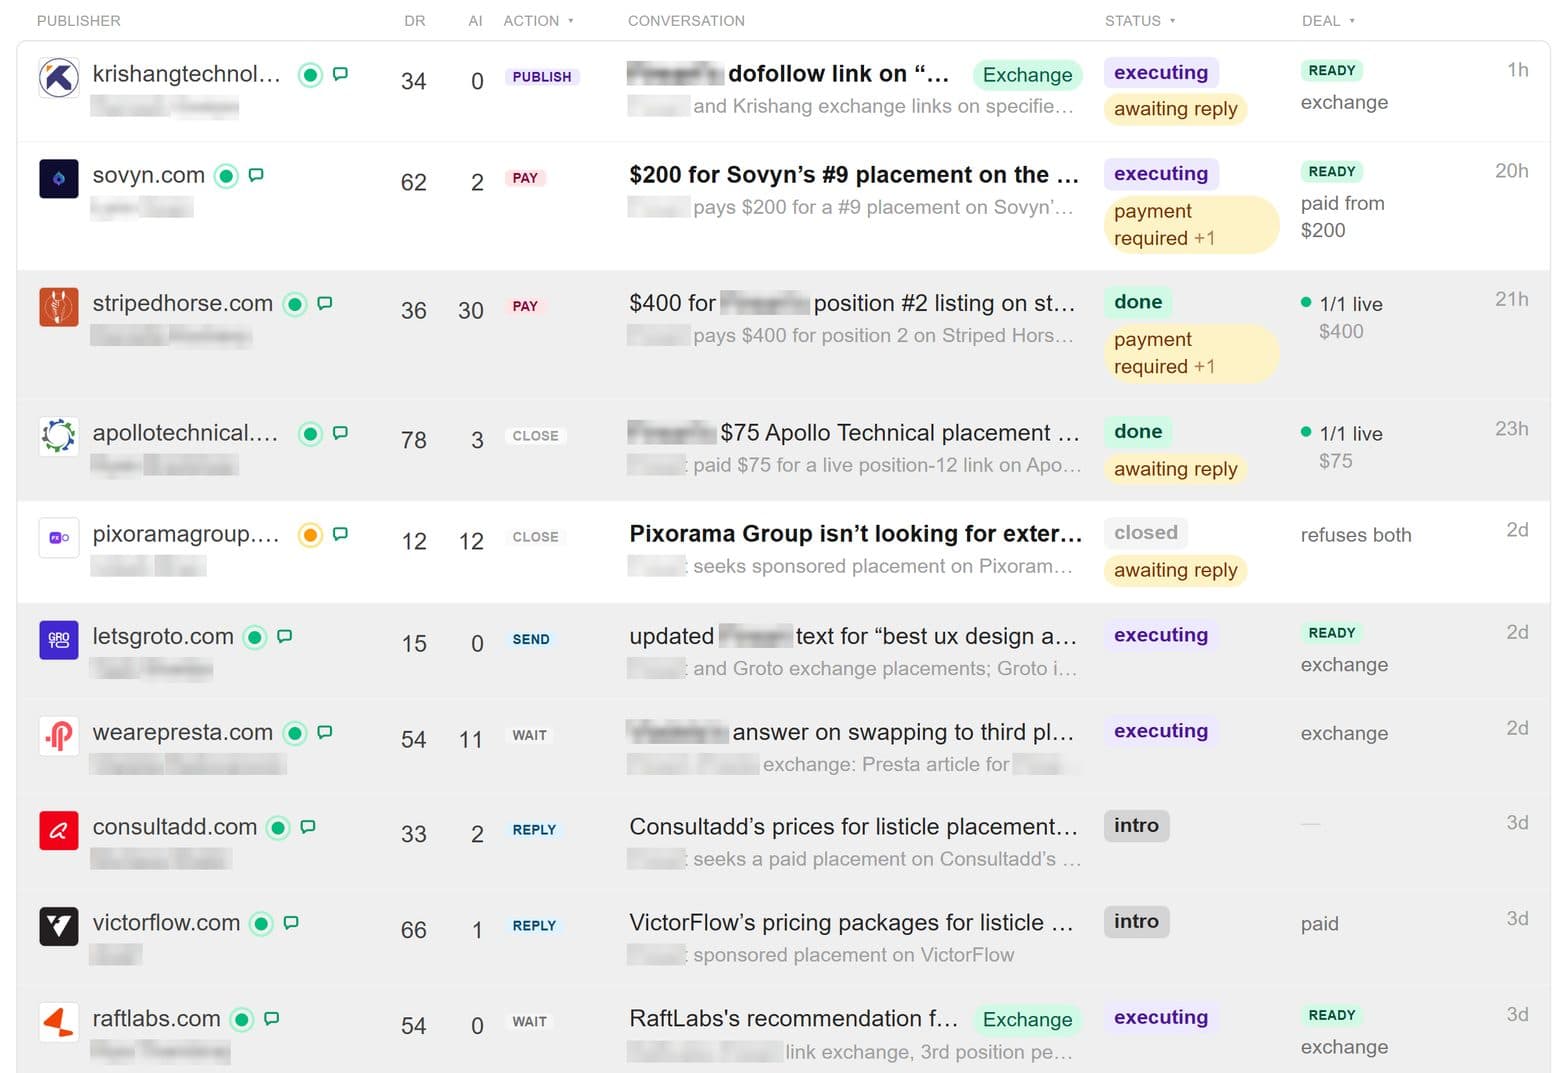Open the sovyn.com publisher link

[x=148, y=175]
